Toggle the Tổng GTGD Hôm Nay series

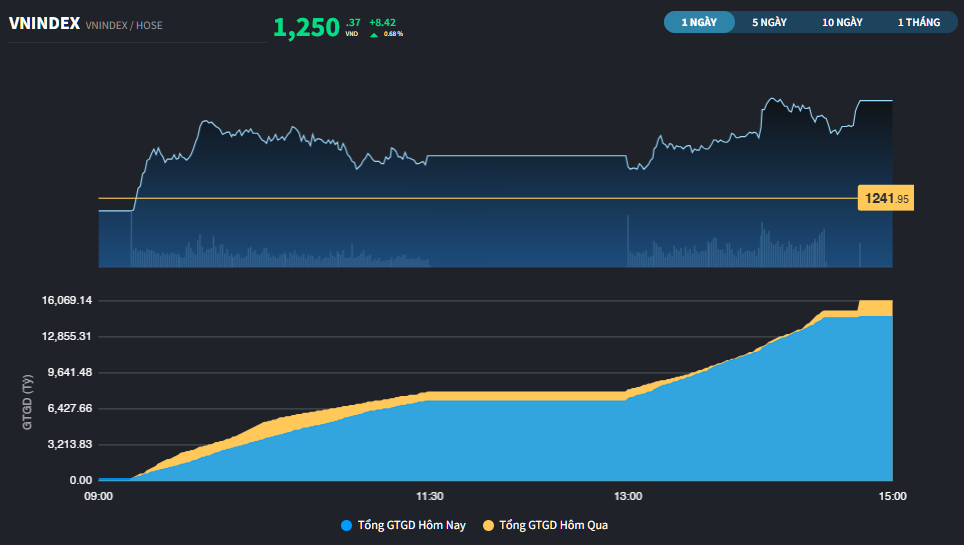[x=411, y=525]
